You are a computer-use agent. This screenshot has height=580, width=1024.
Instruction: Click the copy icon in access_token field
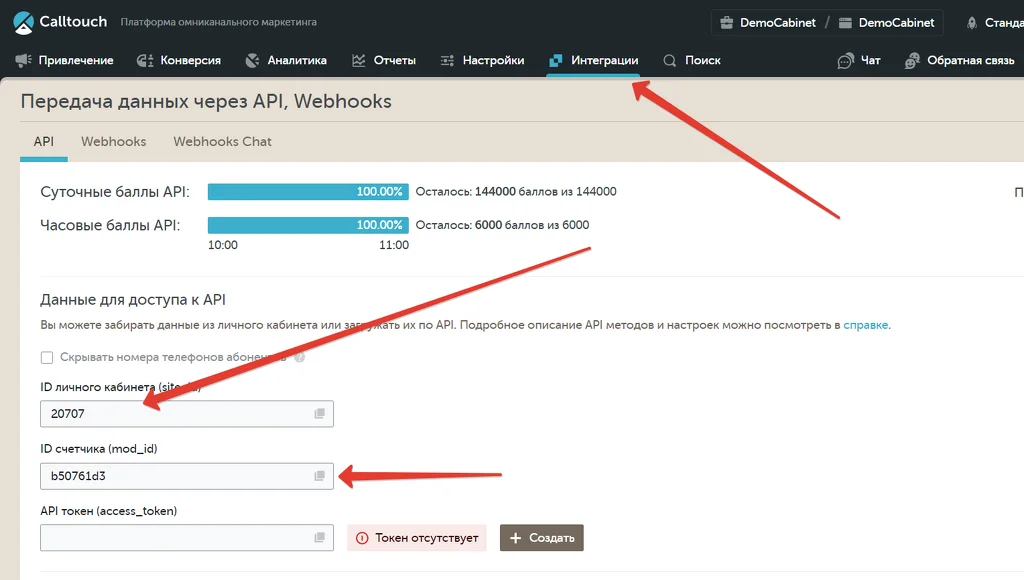point(319,537)
